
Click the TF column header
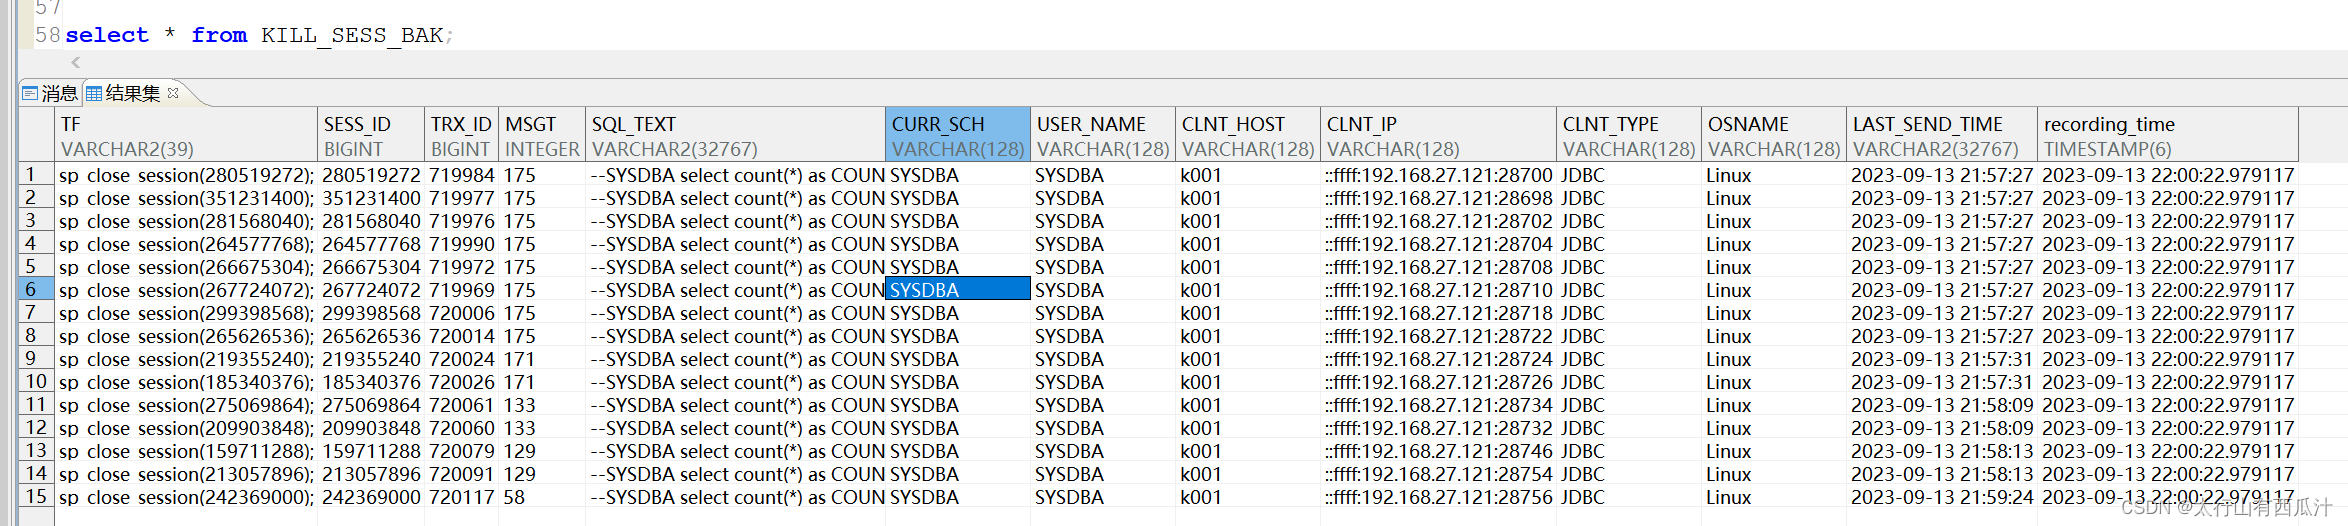tap(186, 136)
